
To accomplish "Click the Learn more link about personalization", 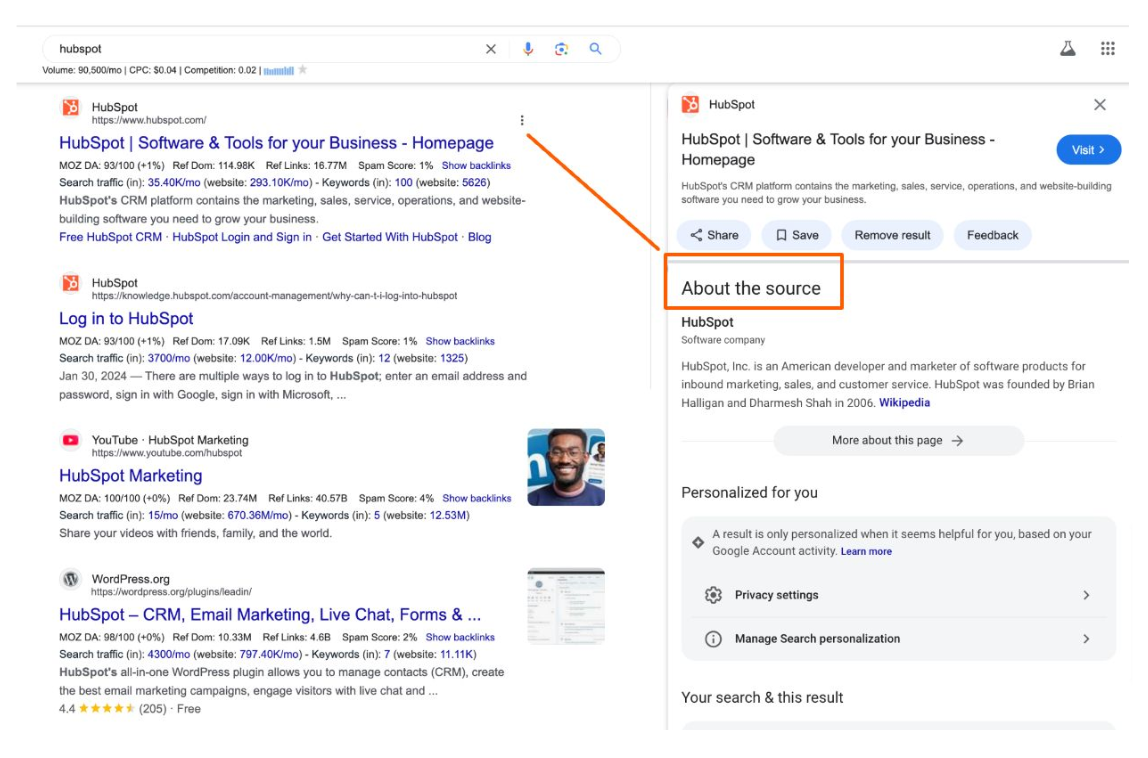I will [866, 551].
